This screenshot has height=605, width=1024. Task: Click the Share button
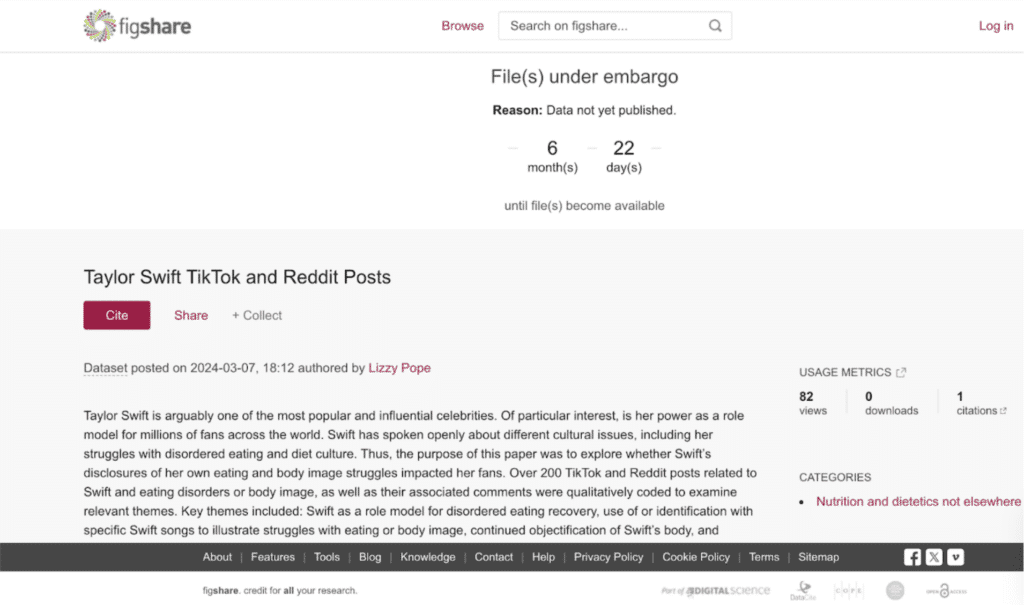tap(190, 315)
